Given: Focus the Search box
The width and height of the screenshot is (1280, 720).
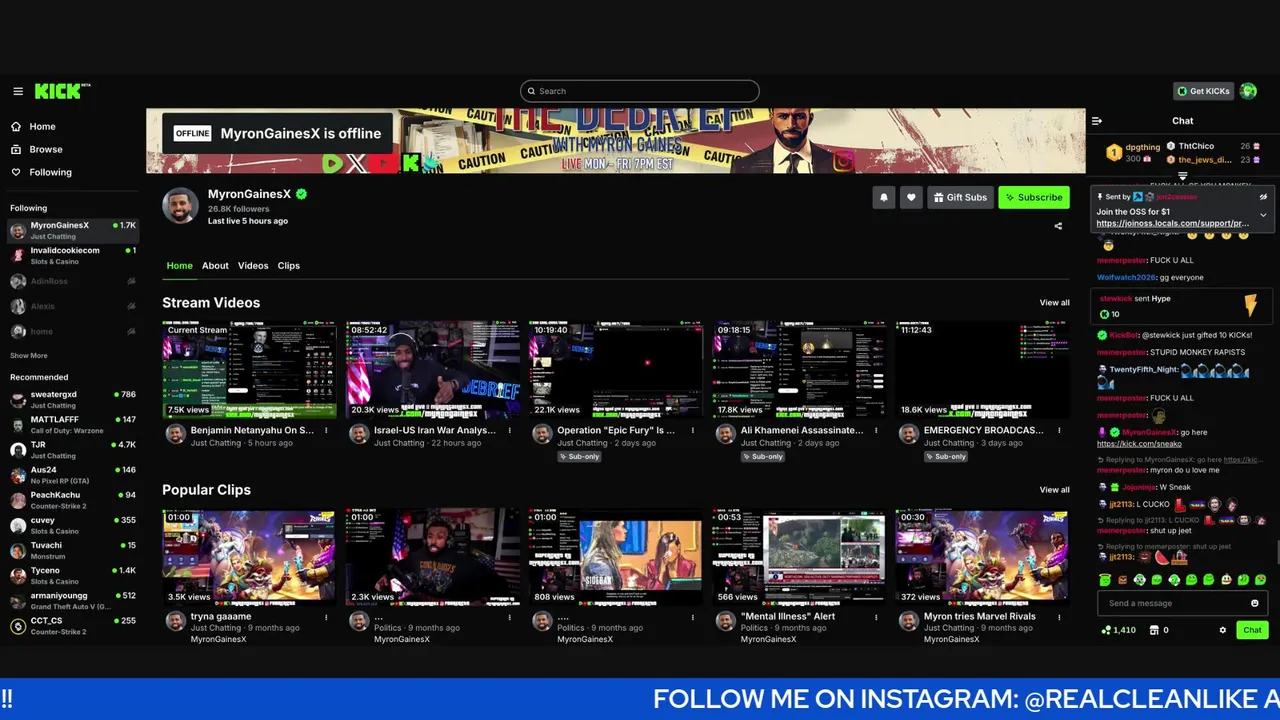Looking at the screenshot, I should pos(640,91).
